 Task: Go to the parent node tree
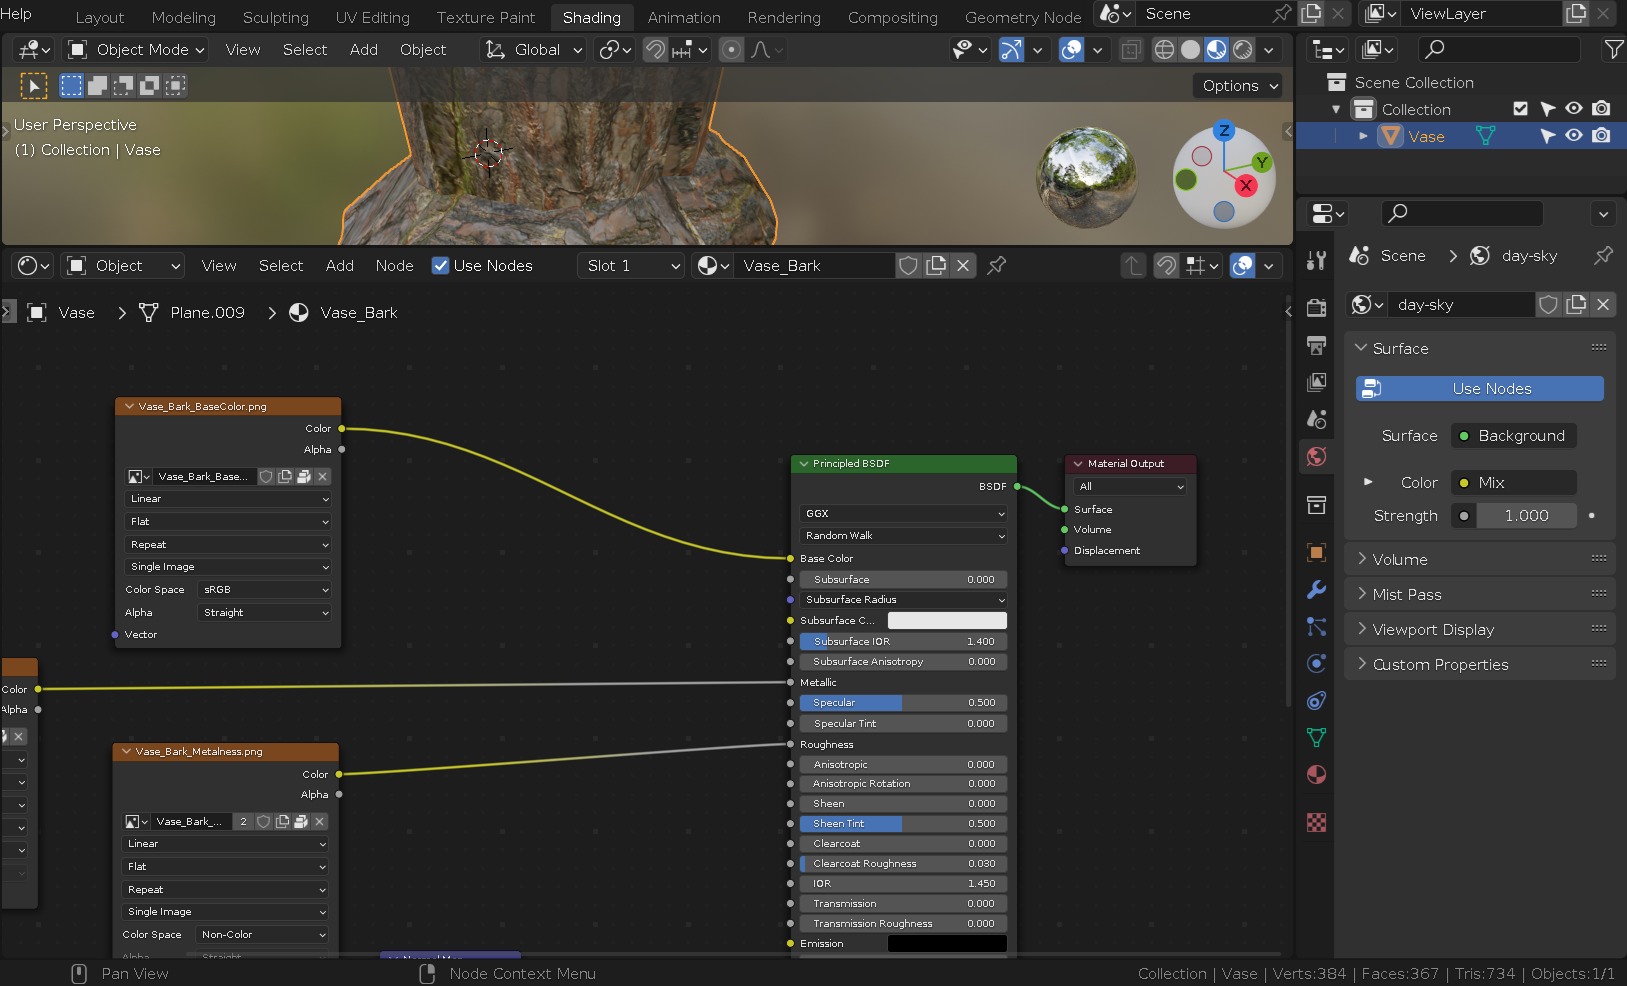(x=1133, y=265)
